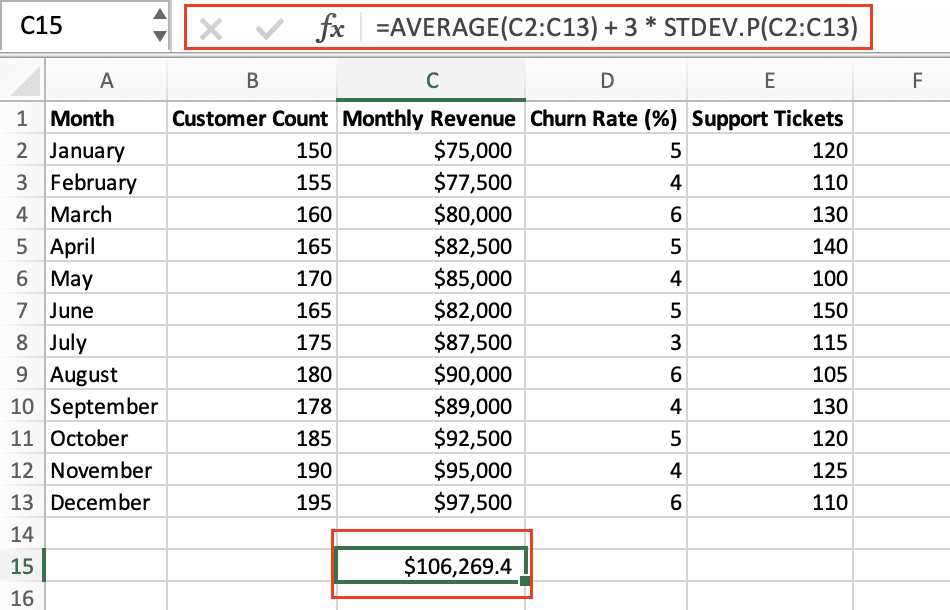
Task: Select the 'April' cell
Action: tap(106, 247)
